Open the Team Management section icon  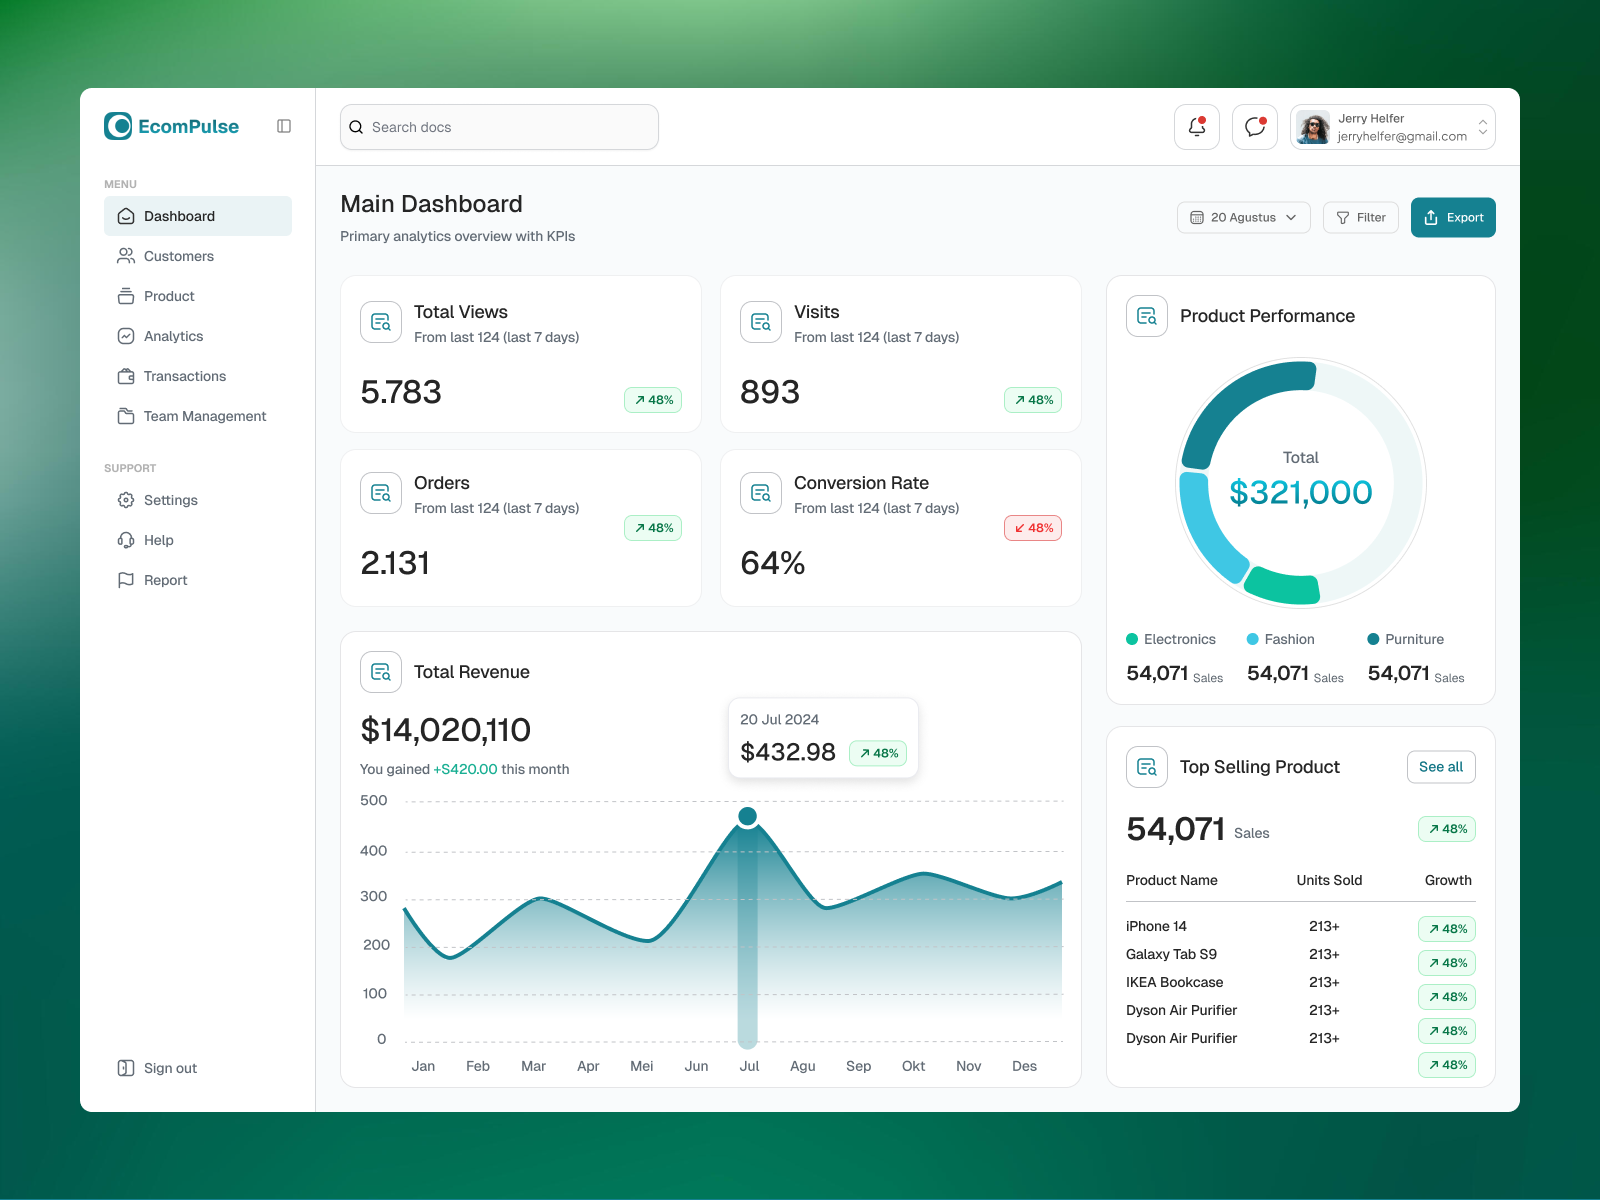coord(125,416)
